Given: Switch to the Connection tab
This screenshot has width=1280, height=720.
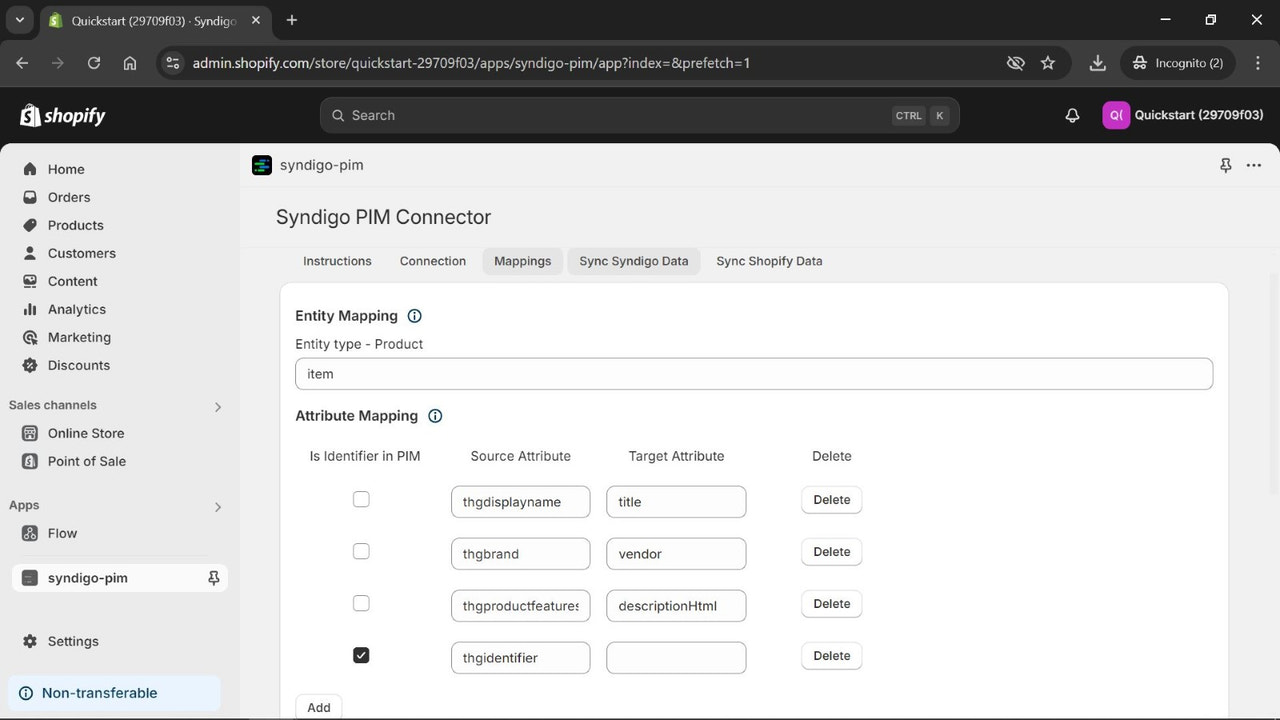Looking at the screenshot, I should tap(433, 261).
